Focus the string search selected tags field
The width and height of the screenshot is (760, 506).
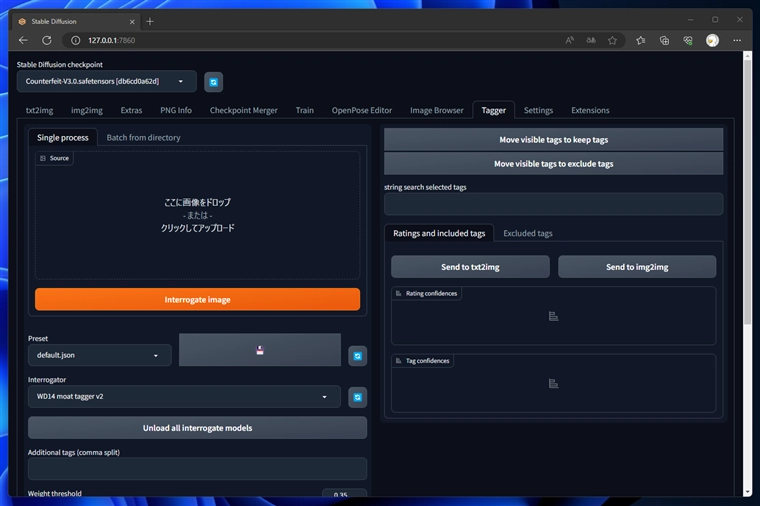[554, 204]
